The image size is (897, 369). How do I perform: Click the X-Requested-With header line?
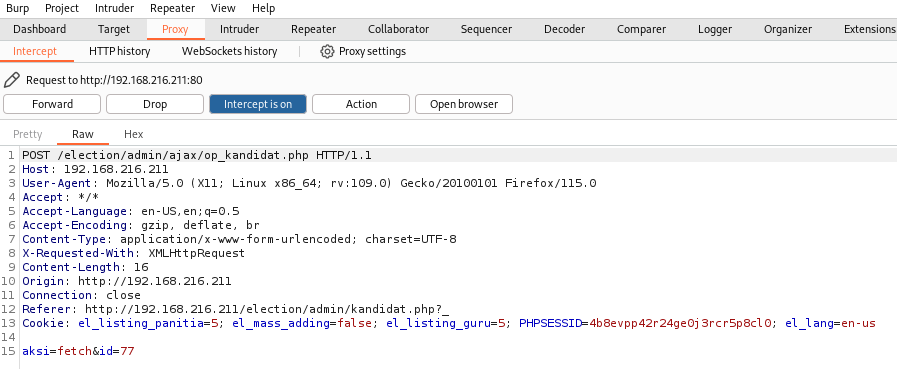[x=133, y=253]
